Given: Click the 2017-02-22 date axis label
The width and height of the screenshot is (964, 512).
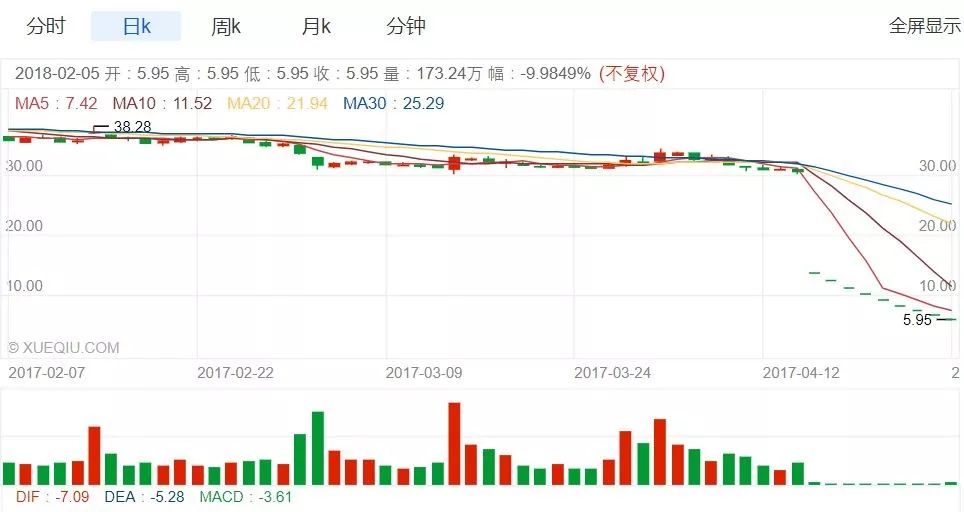Looking at the screenshot, I should [x=235, y=372].
